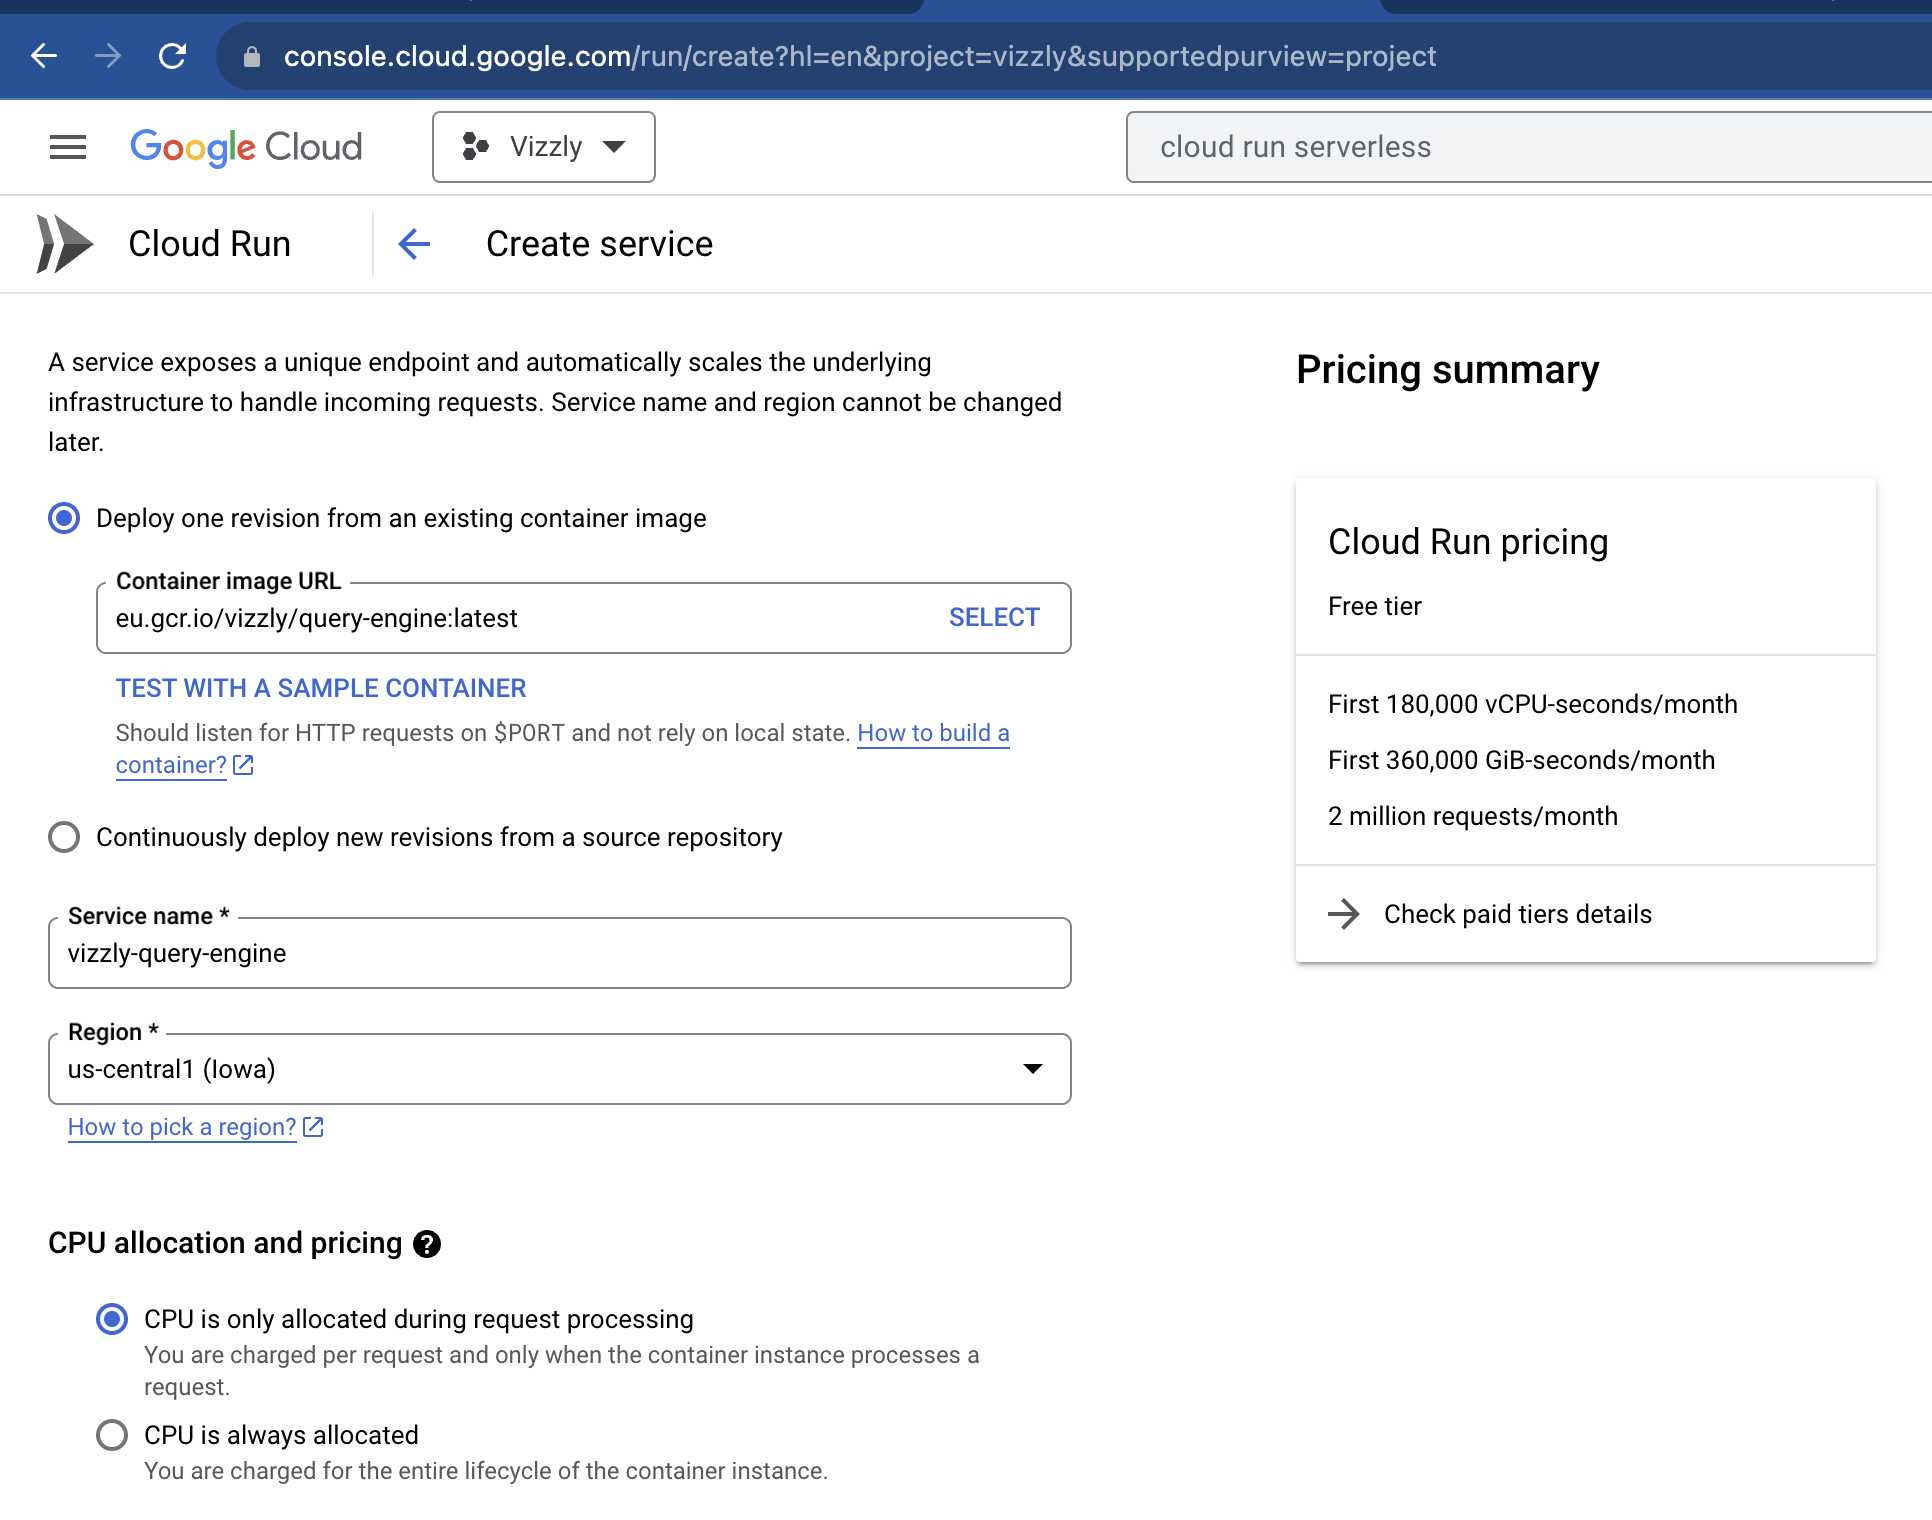
Task: Click the Cloud Run product icon
Action: [64, 244]
